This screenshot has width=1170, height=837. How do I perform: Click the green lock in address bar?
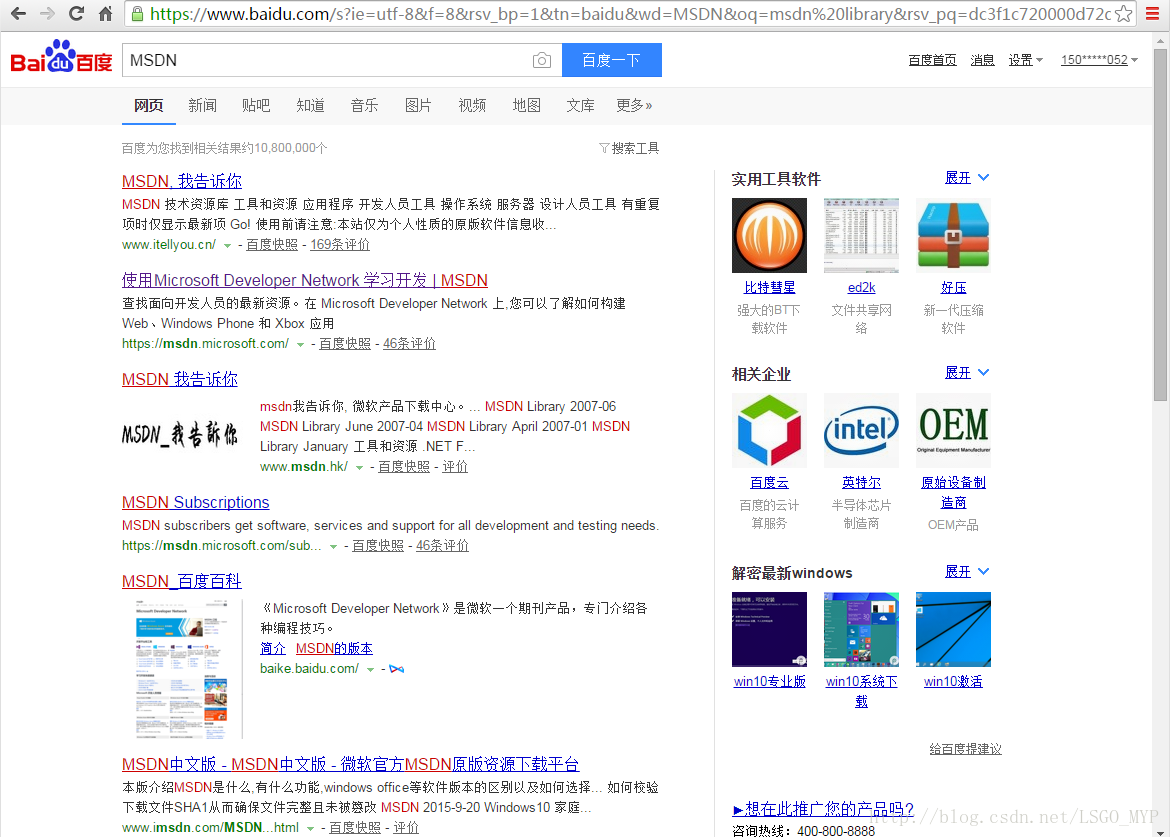[x=137, y=13]
